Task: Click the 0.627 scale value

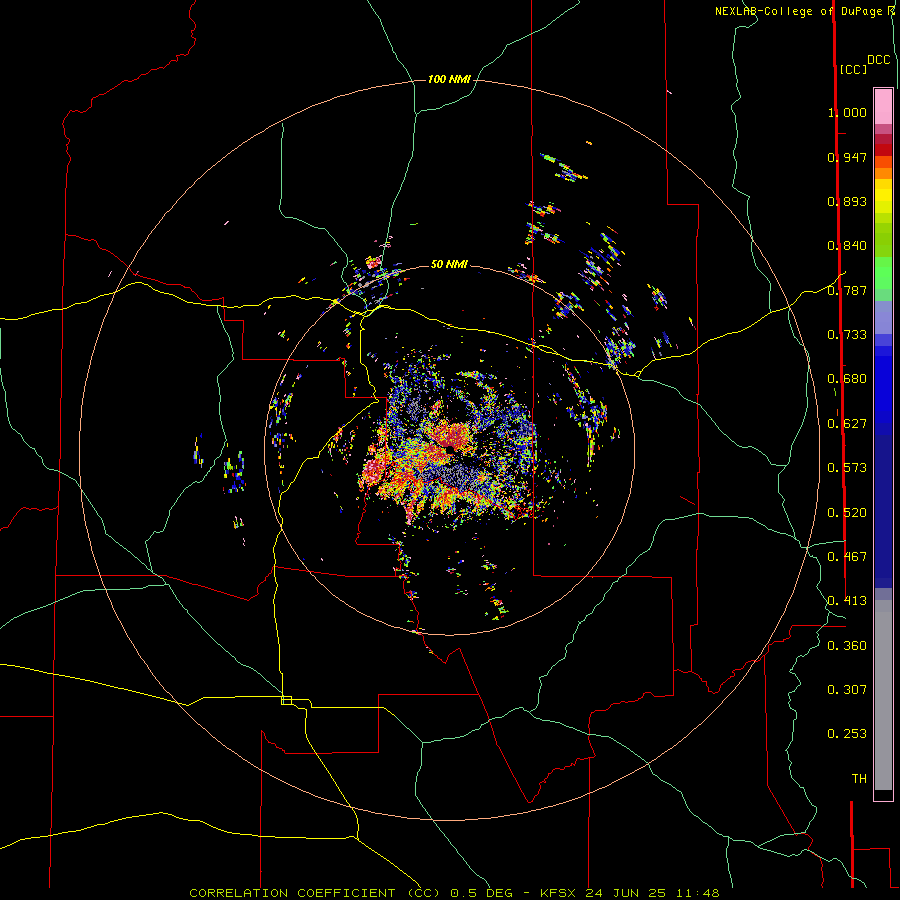Action: click(x=847, y=424)
